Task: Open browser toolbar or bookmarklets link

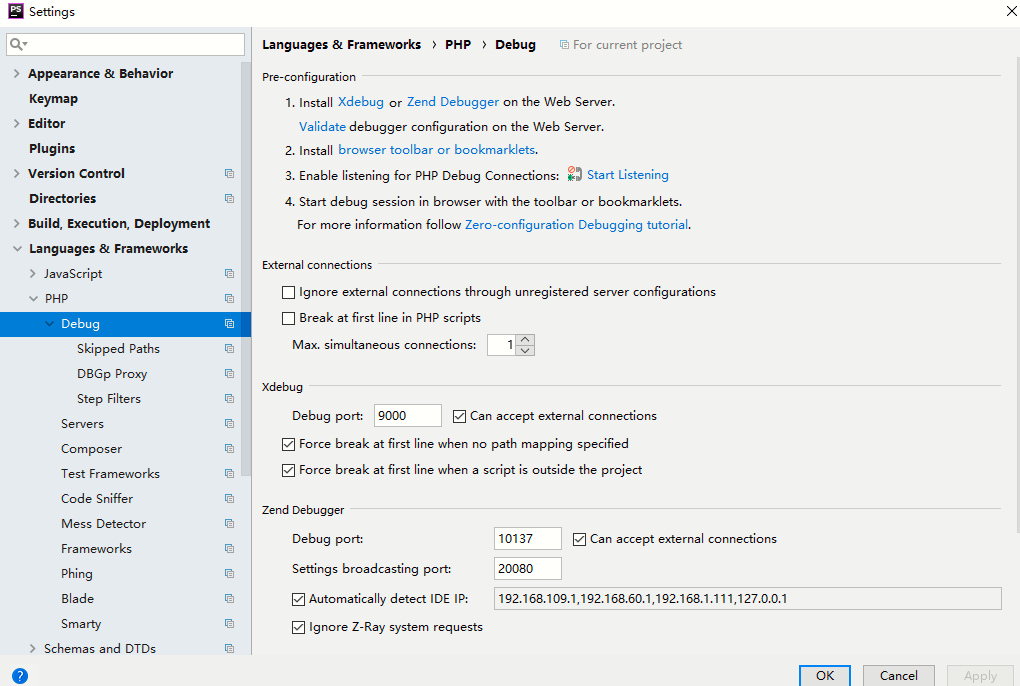Action: (x=436, y=150)
